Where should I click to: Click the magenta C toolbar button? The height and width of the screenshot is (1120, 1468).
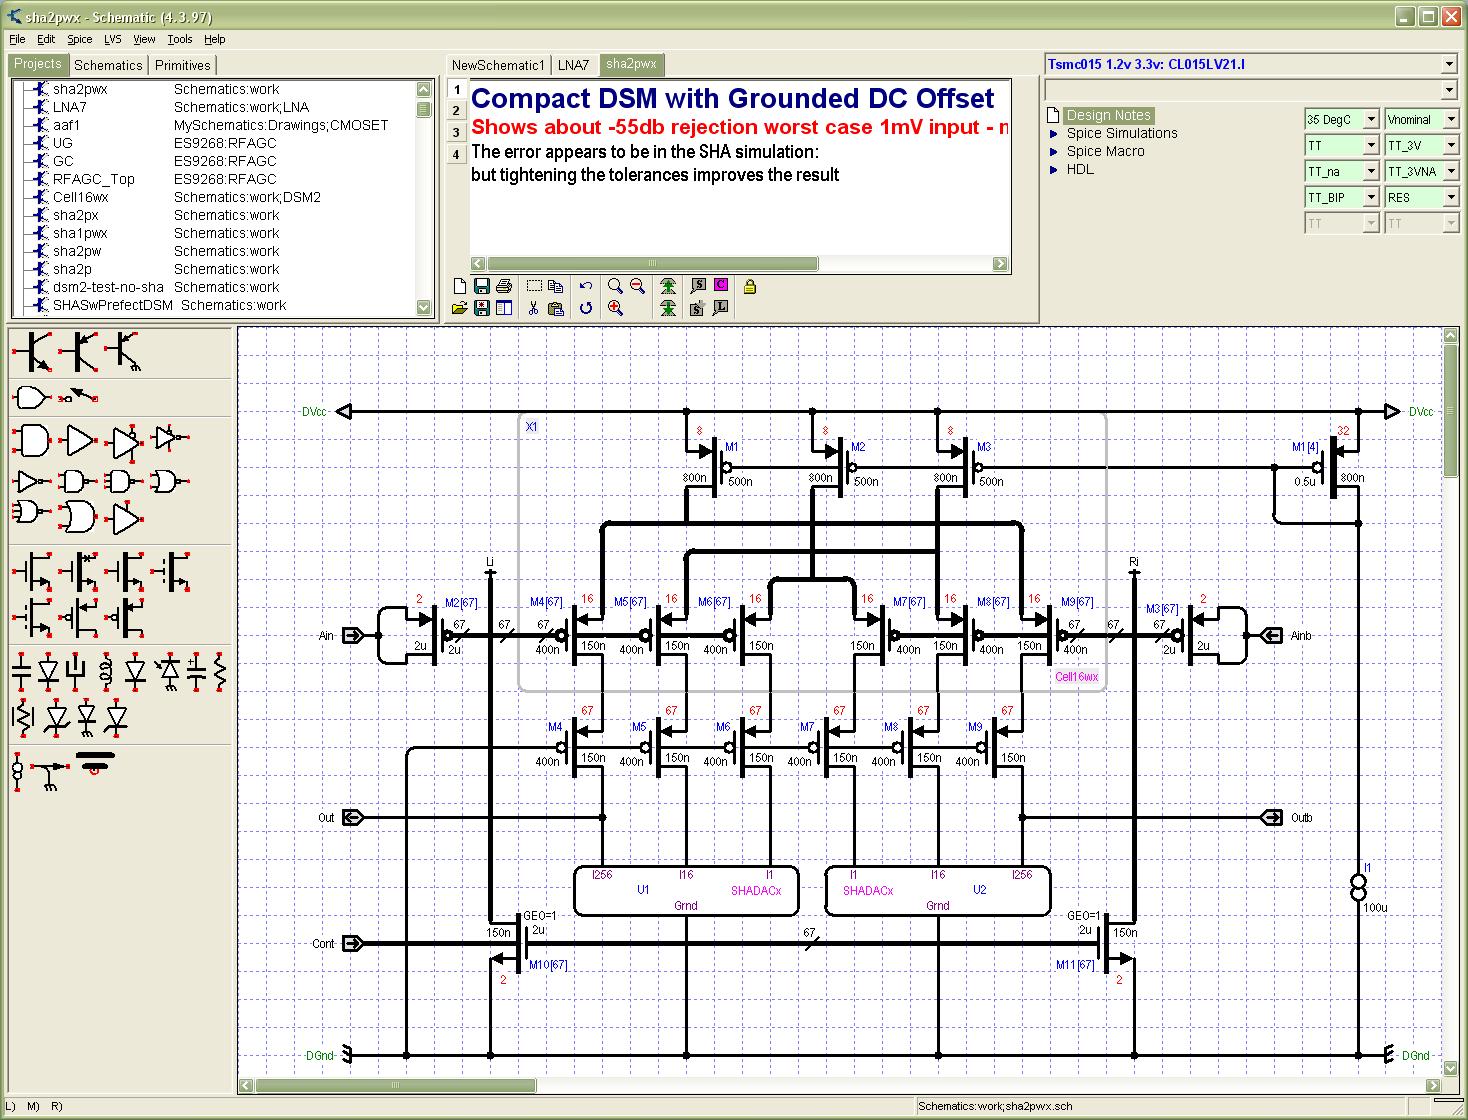(720, 286)
